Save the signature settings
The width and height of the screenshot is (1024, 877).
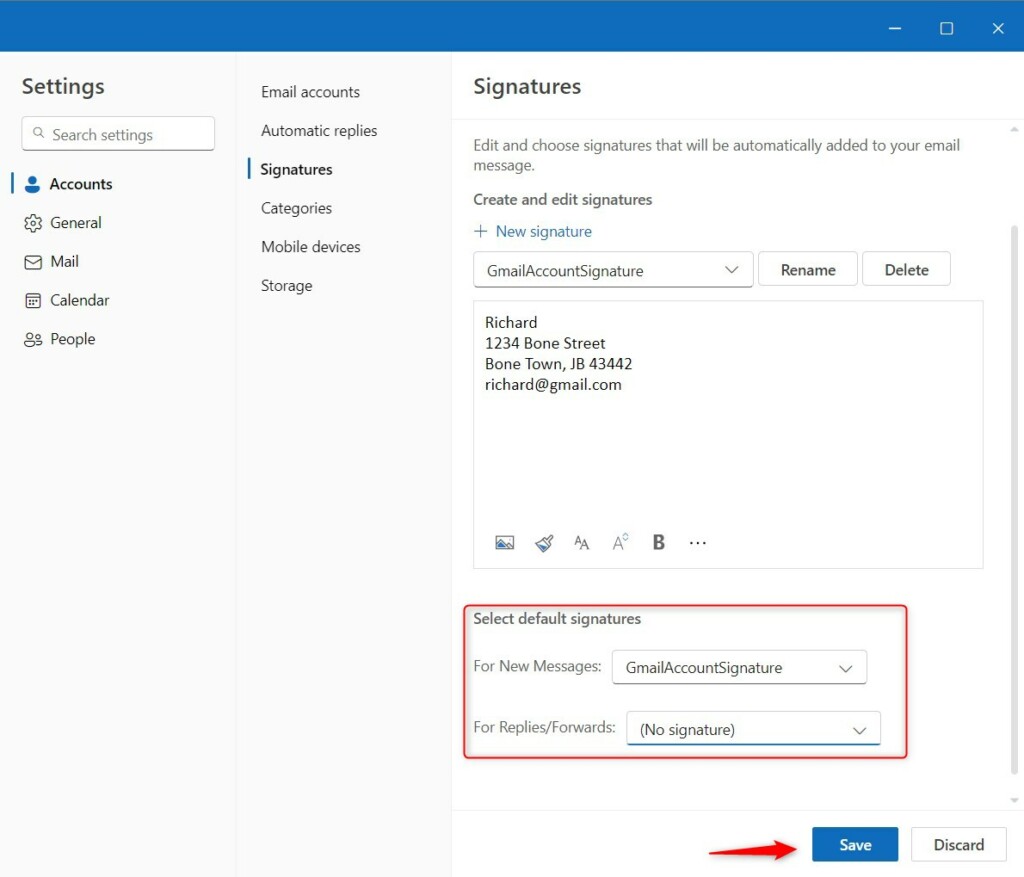coord(855,844)
